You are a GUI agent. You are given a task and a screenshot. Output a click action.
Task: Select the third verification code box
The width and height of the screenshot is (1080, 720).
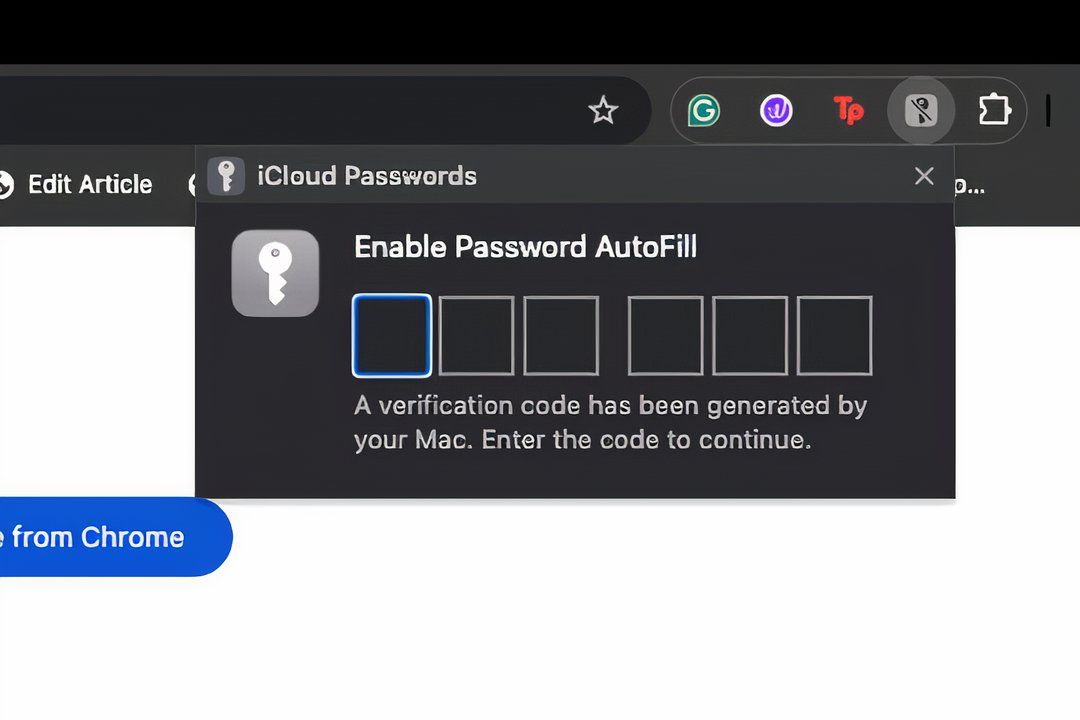pyautogui.click(x=561, y=335)
